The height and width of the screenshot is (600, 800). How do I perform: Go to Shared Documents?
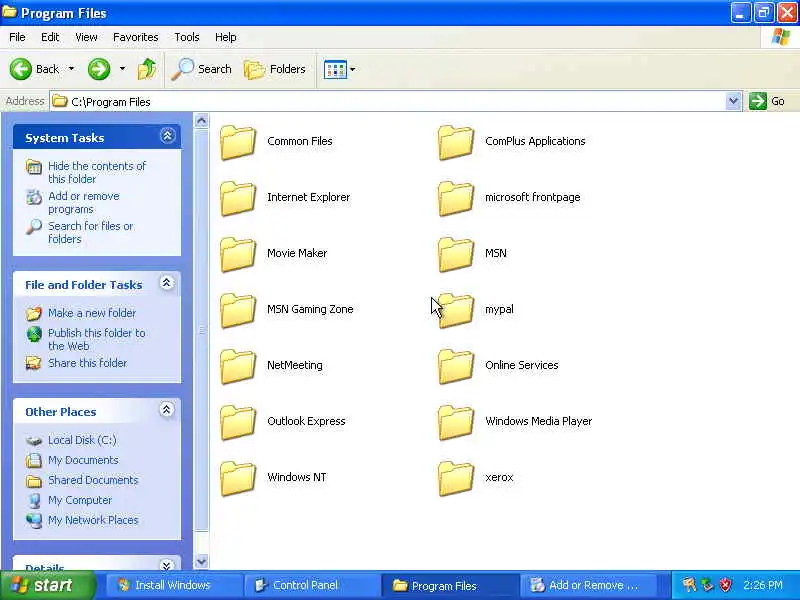tap(93, 480)
